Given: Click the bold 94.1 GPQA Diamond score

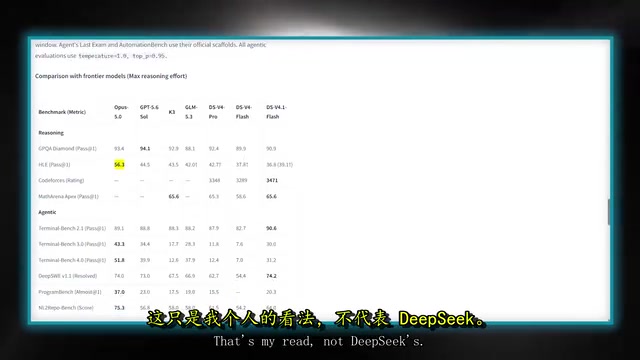Looking at the screenshot, I should pyautogui.click(x=145, y=149).
